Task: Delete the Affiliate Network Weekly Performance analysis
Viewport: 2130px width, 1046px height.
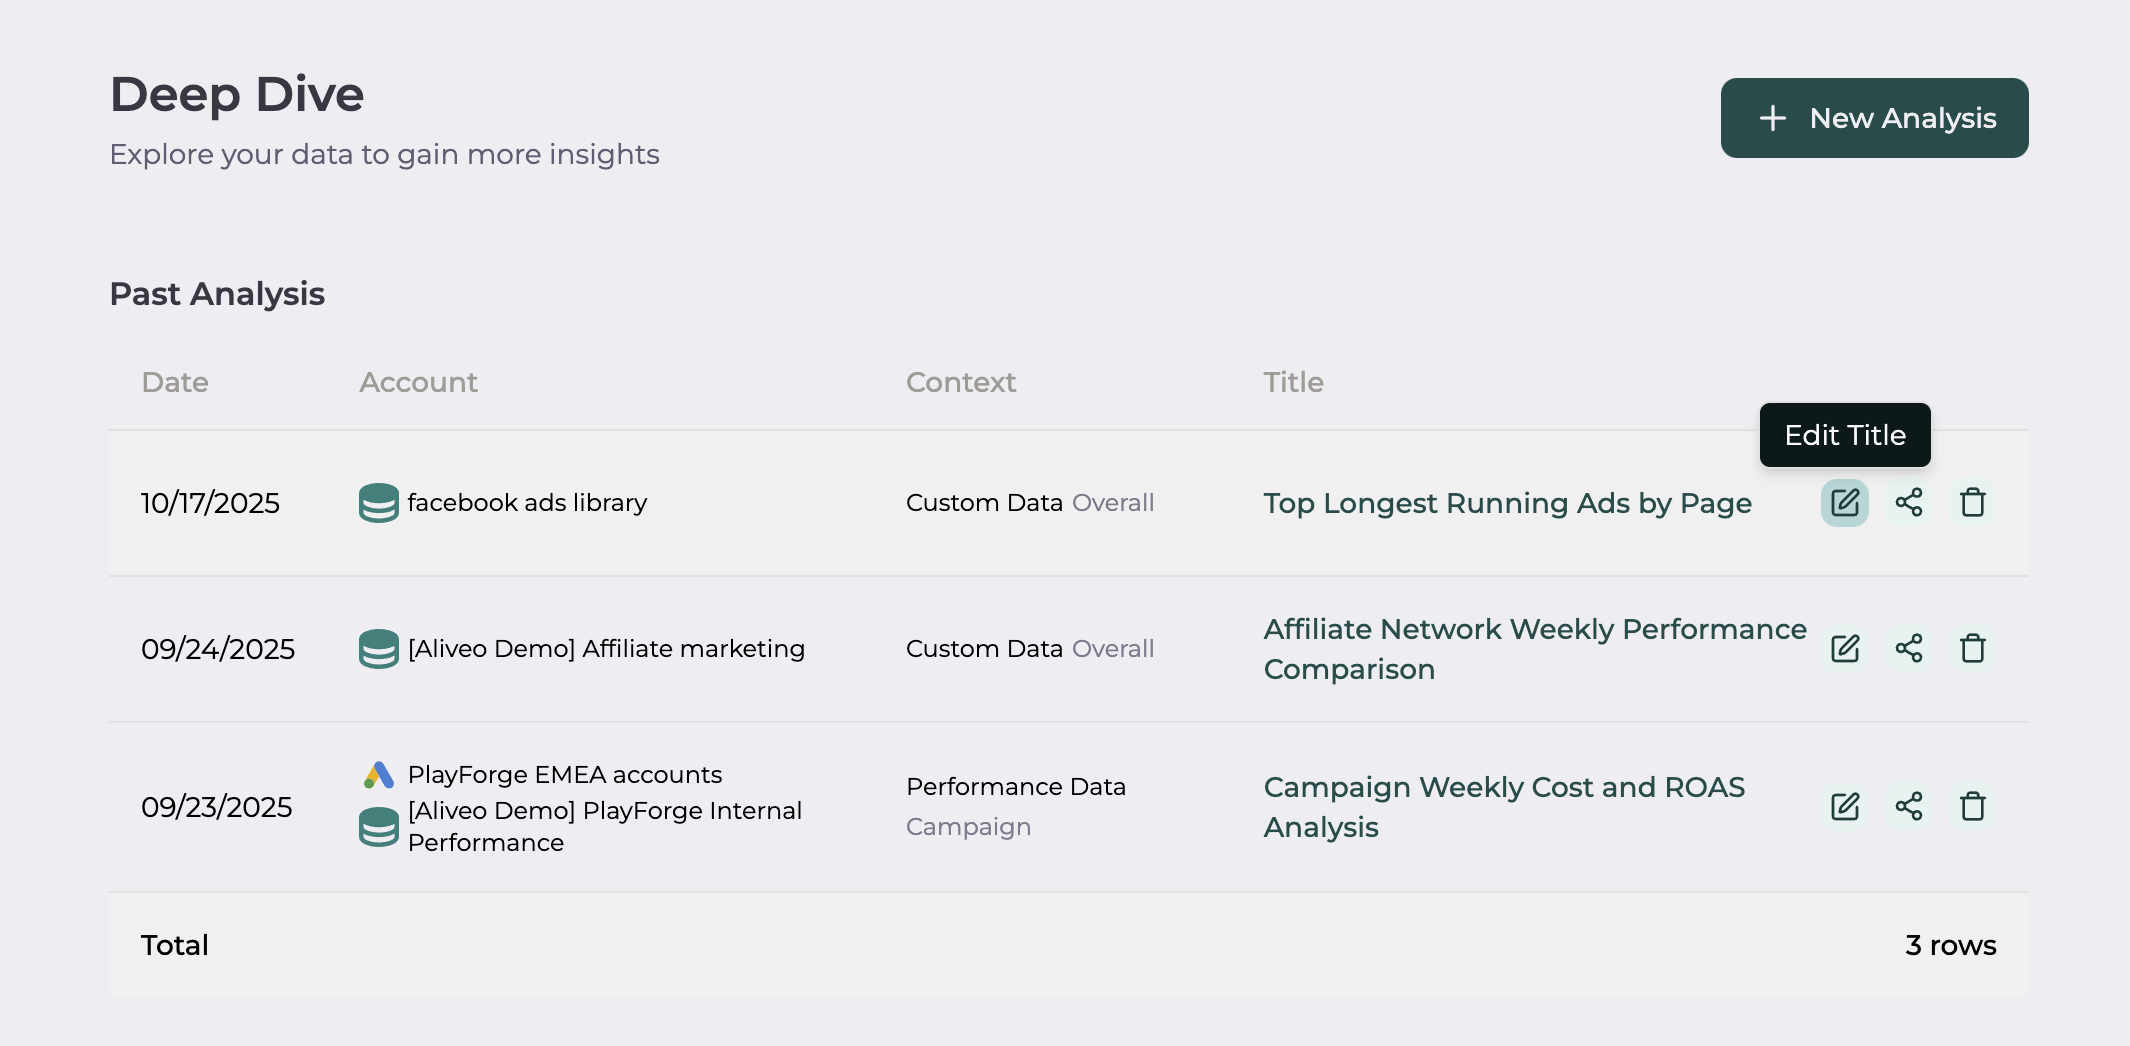Action: [1972, 649]
